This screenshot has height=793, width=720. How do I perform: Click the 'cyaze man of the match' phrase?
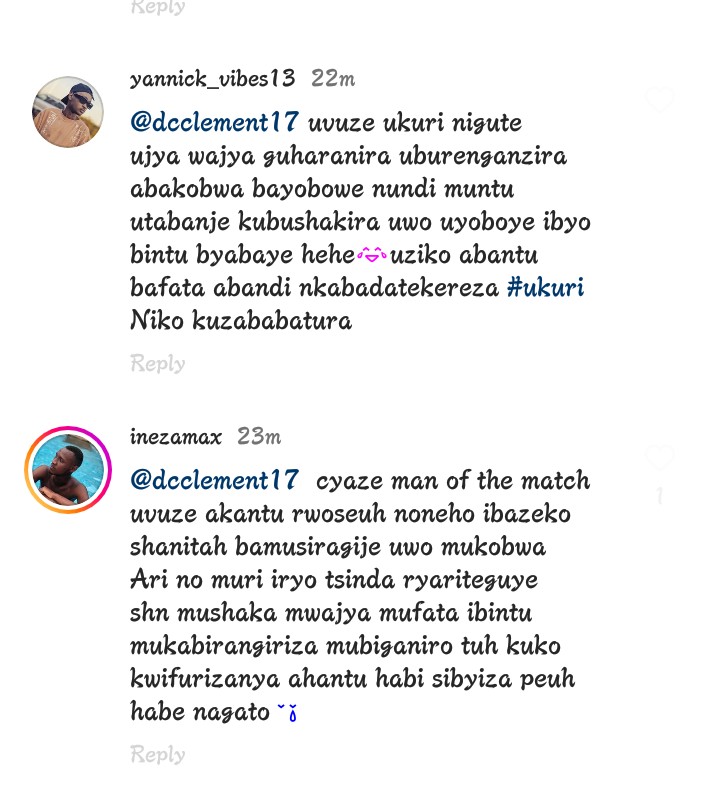tap(453, 480)
